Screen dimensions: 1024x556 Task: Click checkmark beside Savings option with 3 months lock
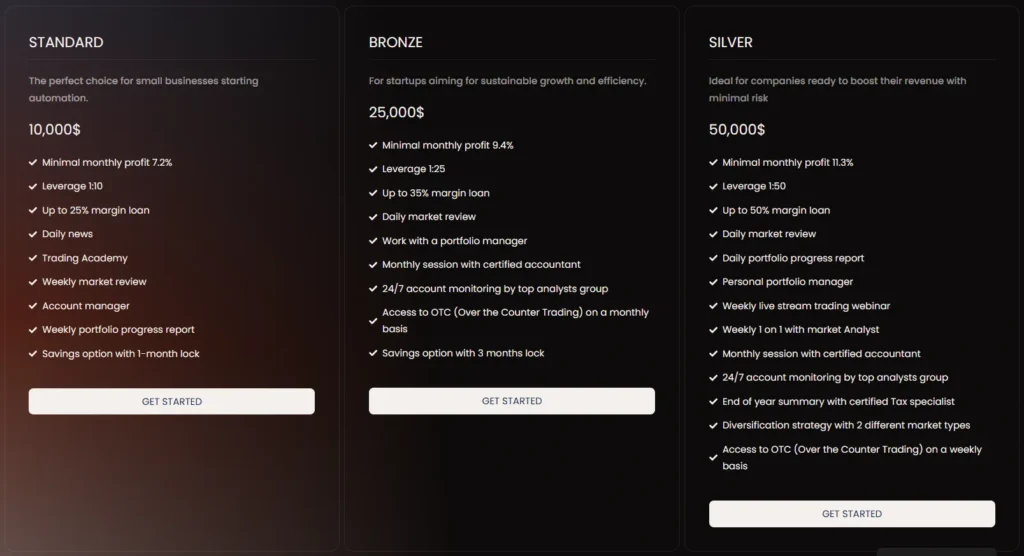373,353
